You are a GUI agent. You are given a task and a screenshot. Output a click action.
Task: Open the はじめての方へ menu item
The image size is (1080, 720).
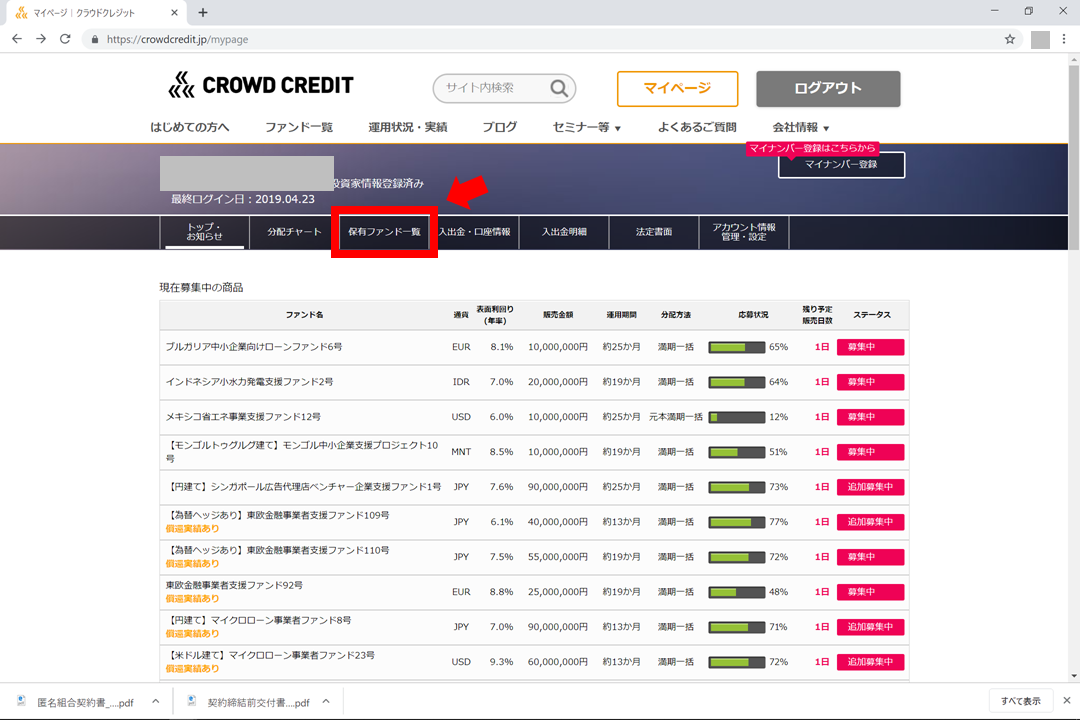(x=190, y=127)
